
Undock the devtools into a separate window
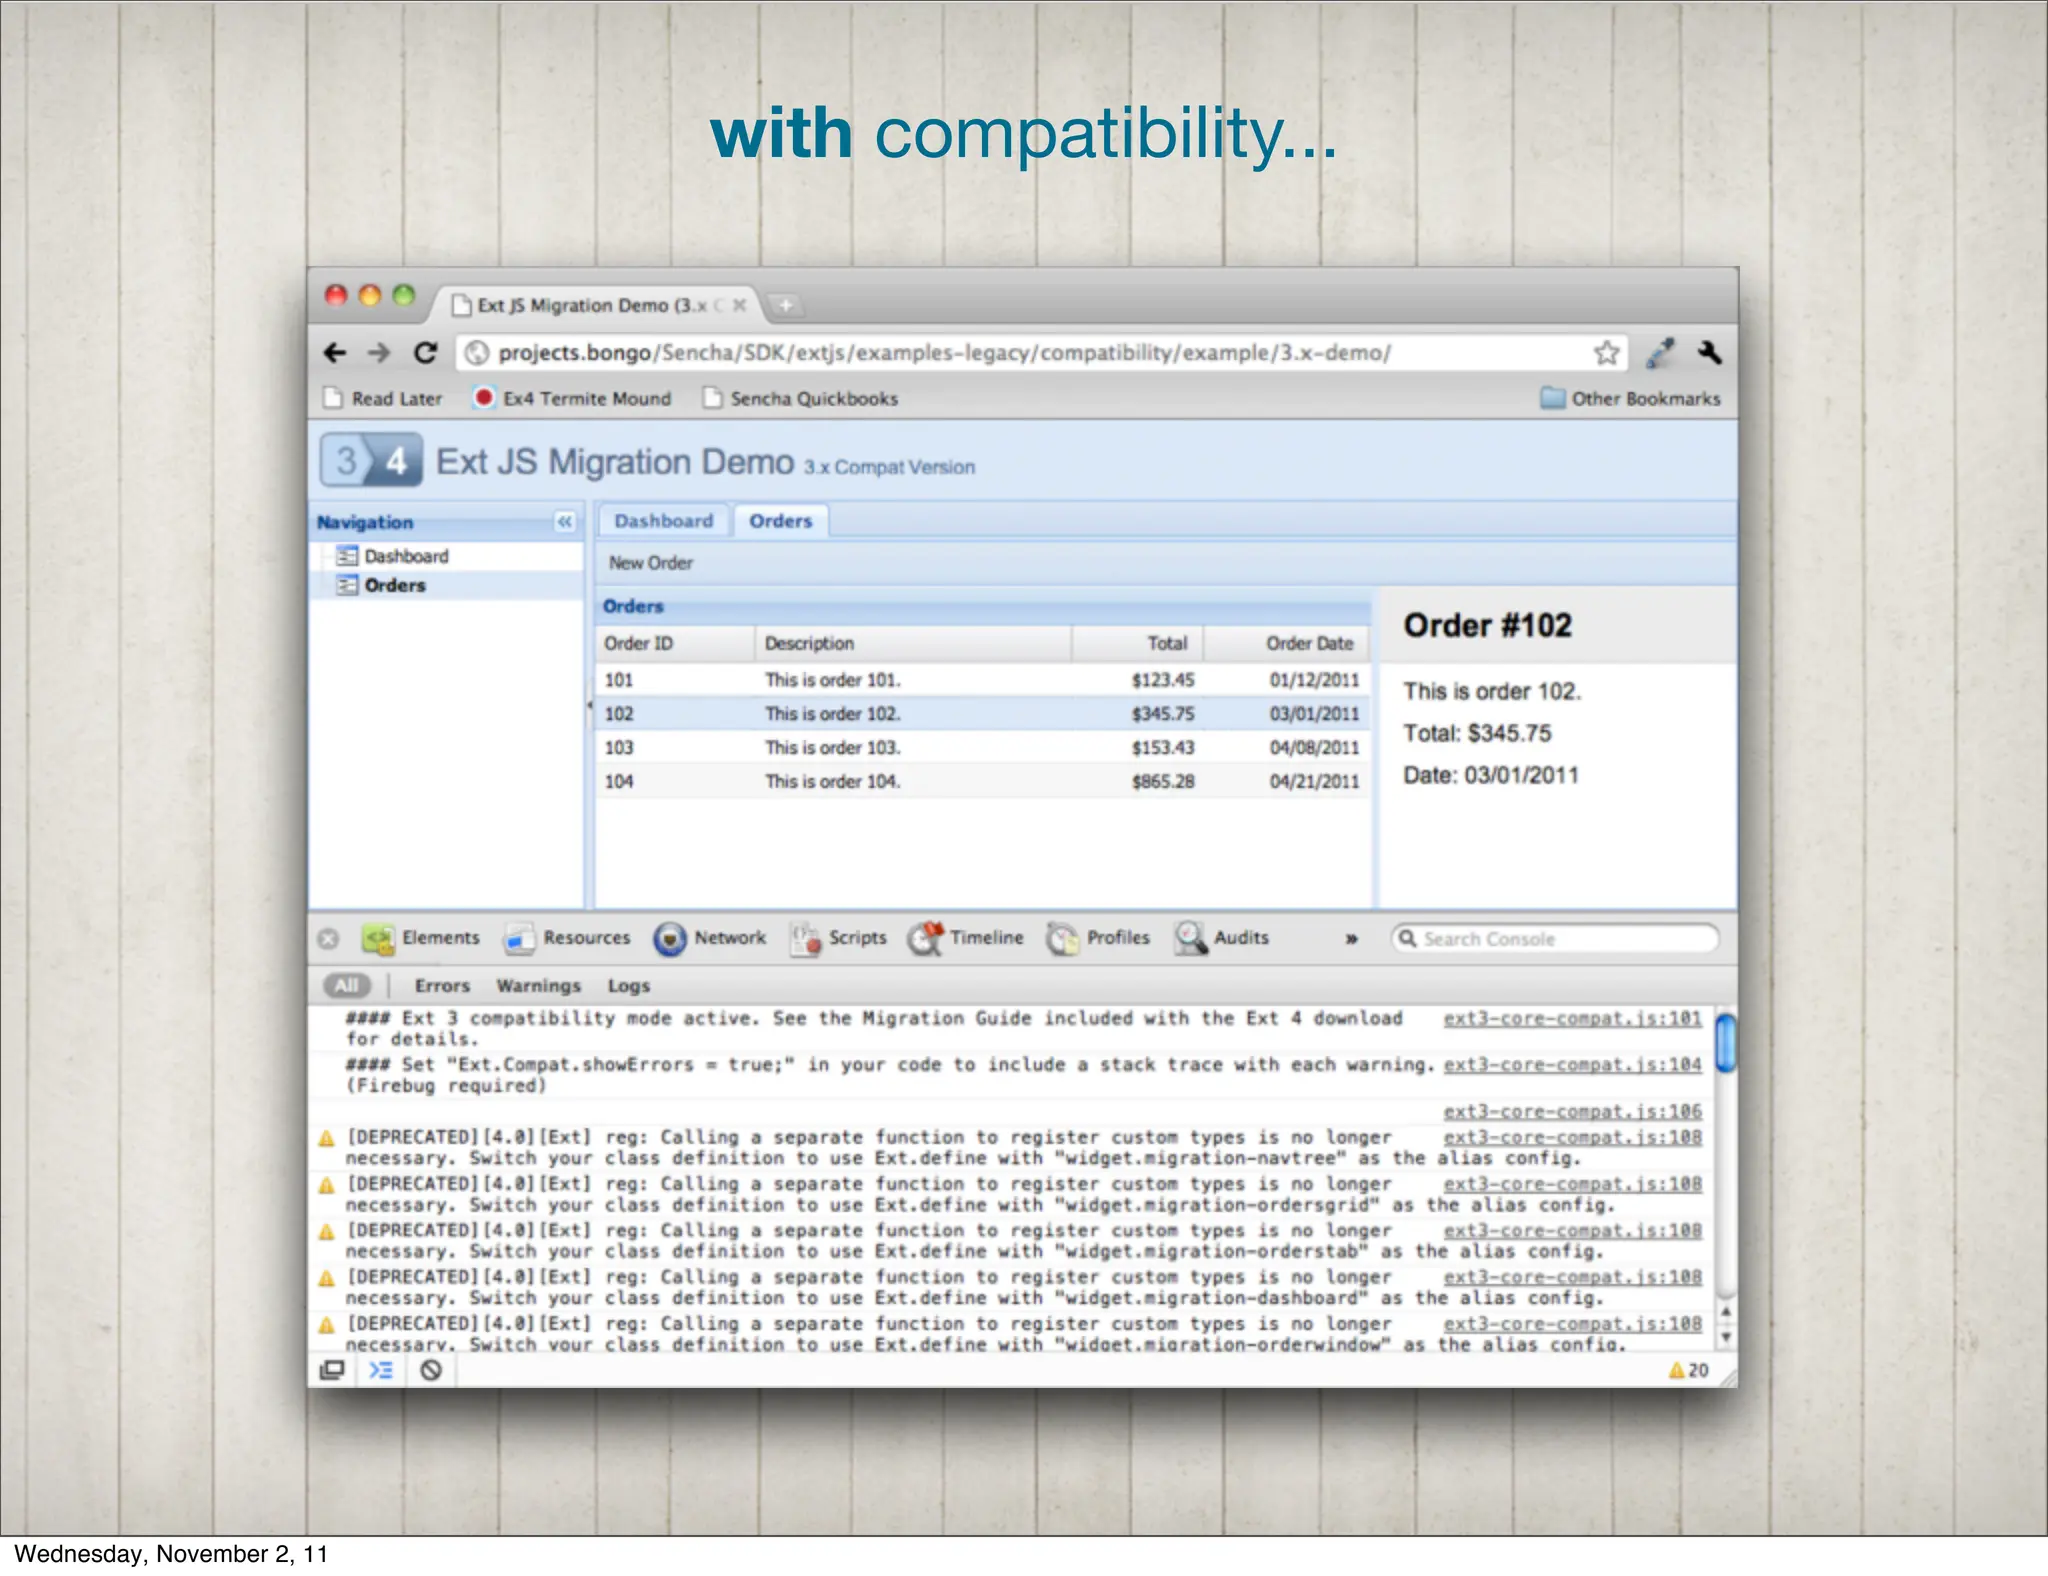click(x=332, y=1370)
